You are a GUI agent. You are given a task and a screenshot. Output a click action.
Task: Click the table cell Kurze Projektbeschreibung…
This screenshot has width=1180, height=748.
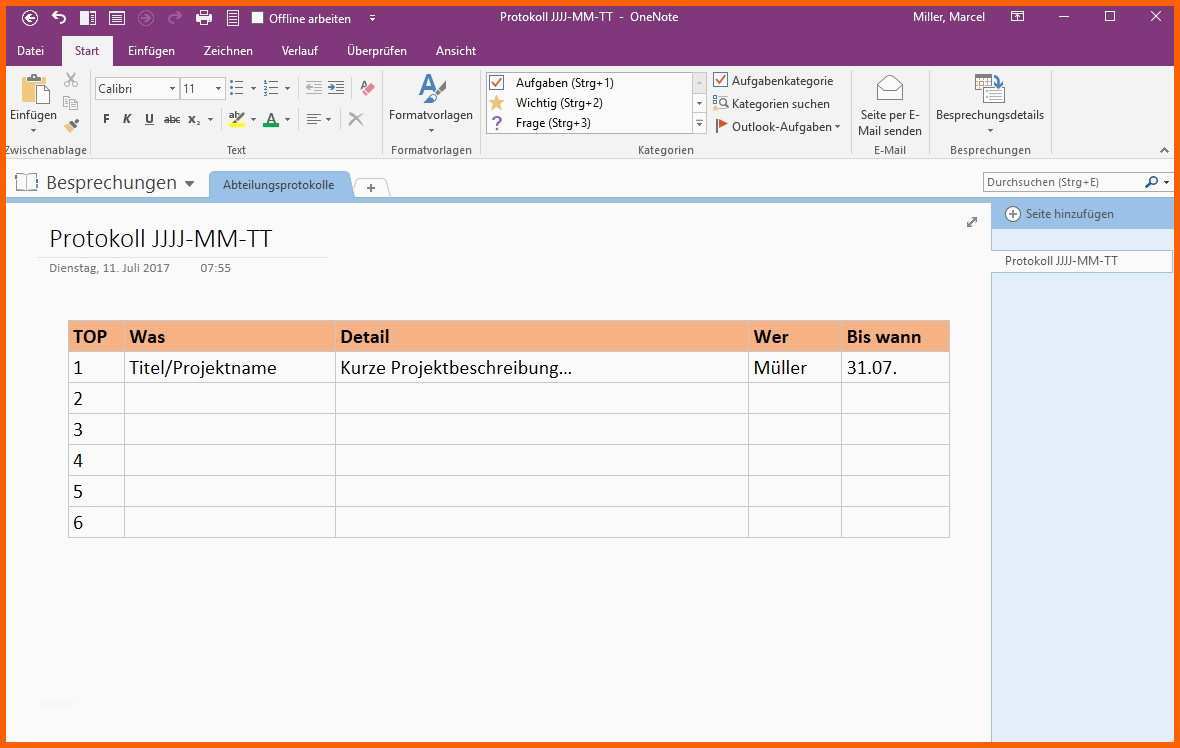point(542,367)
